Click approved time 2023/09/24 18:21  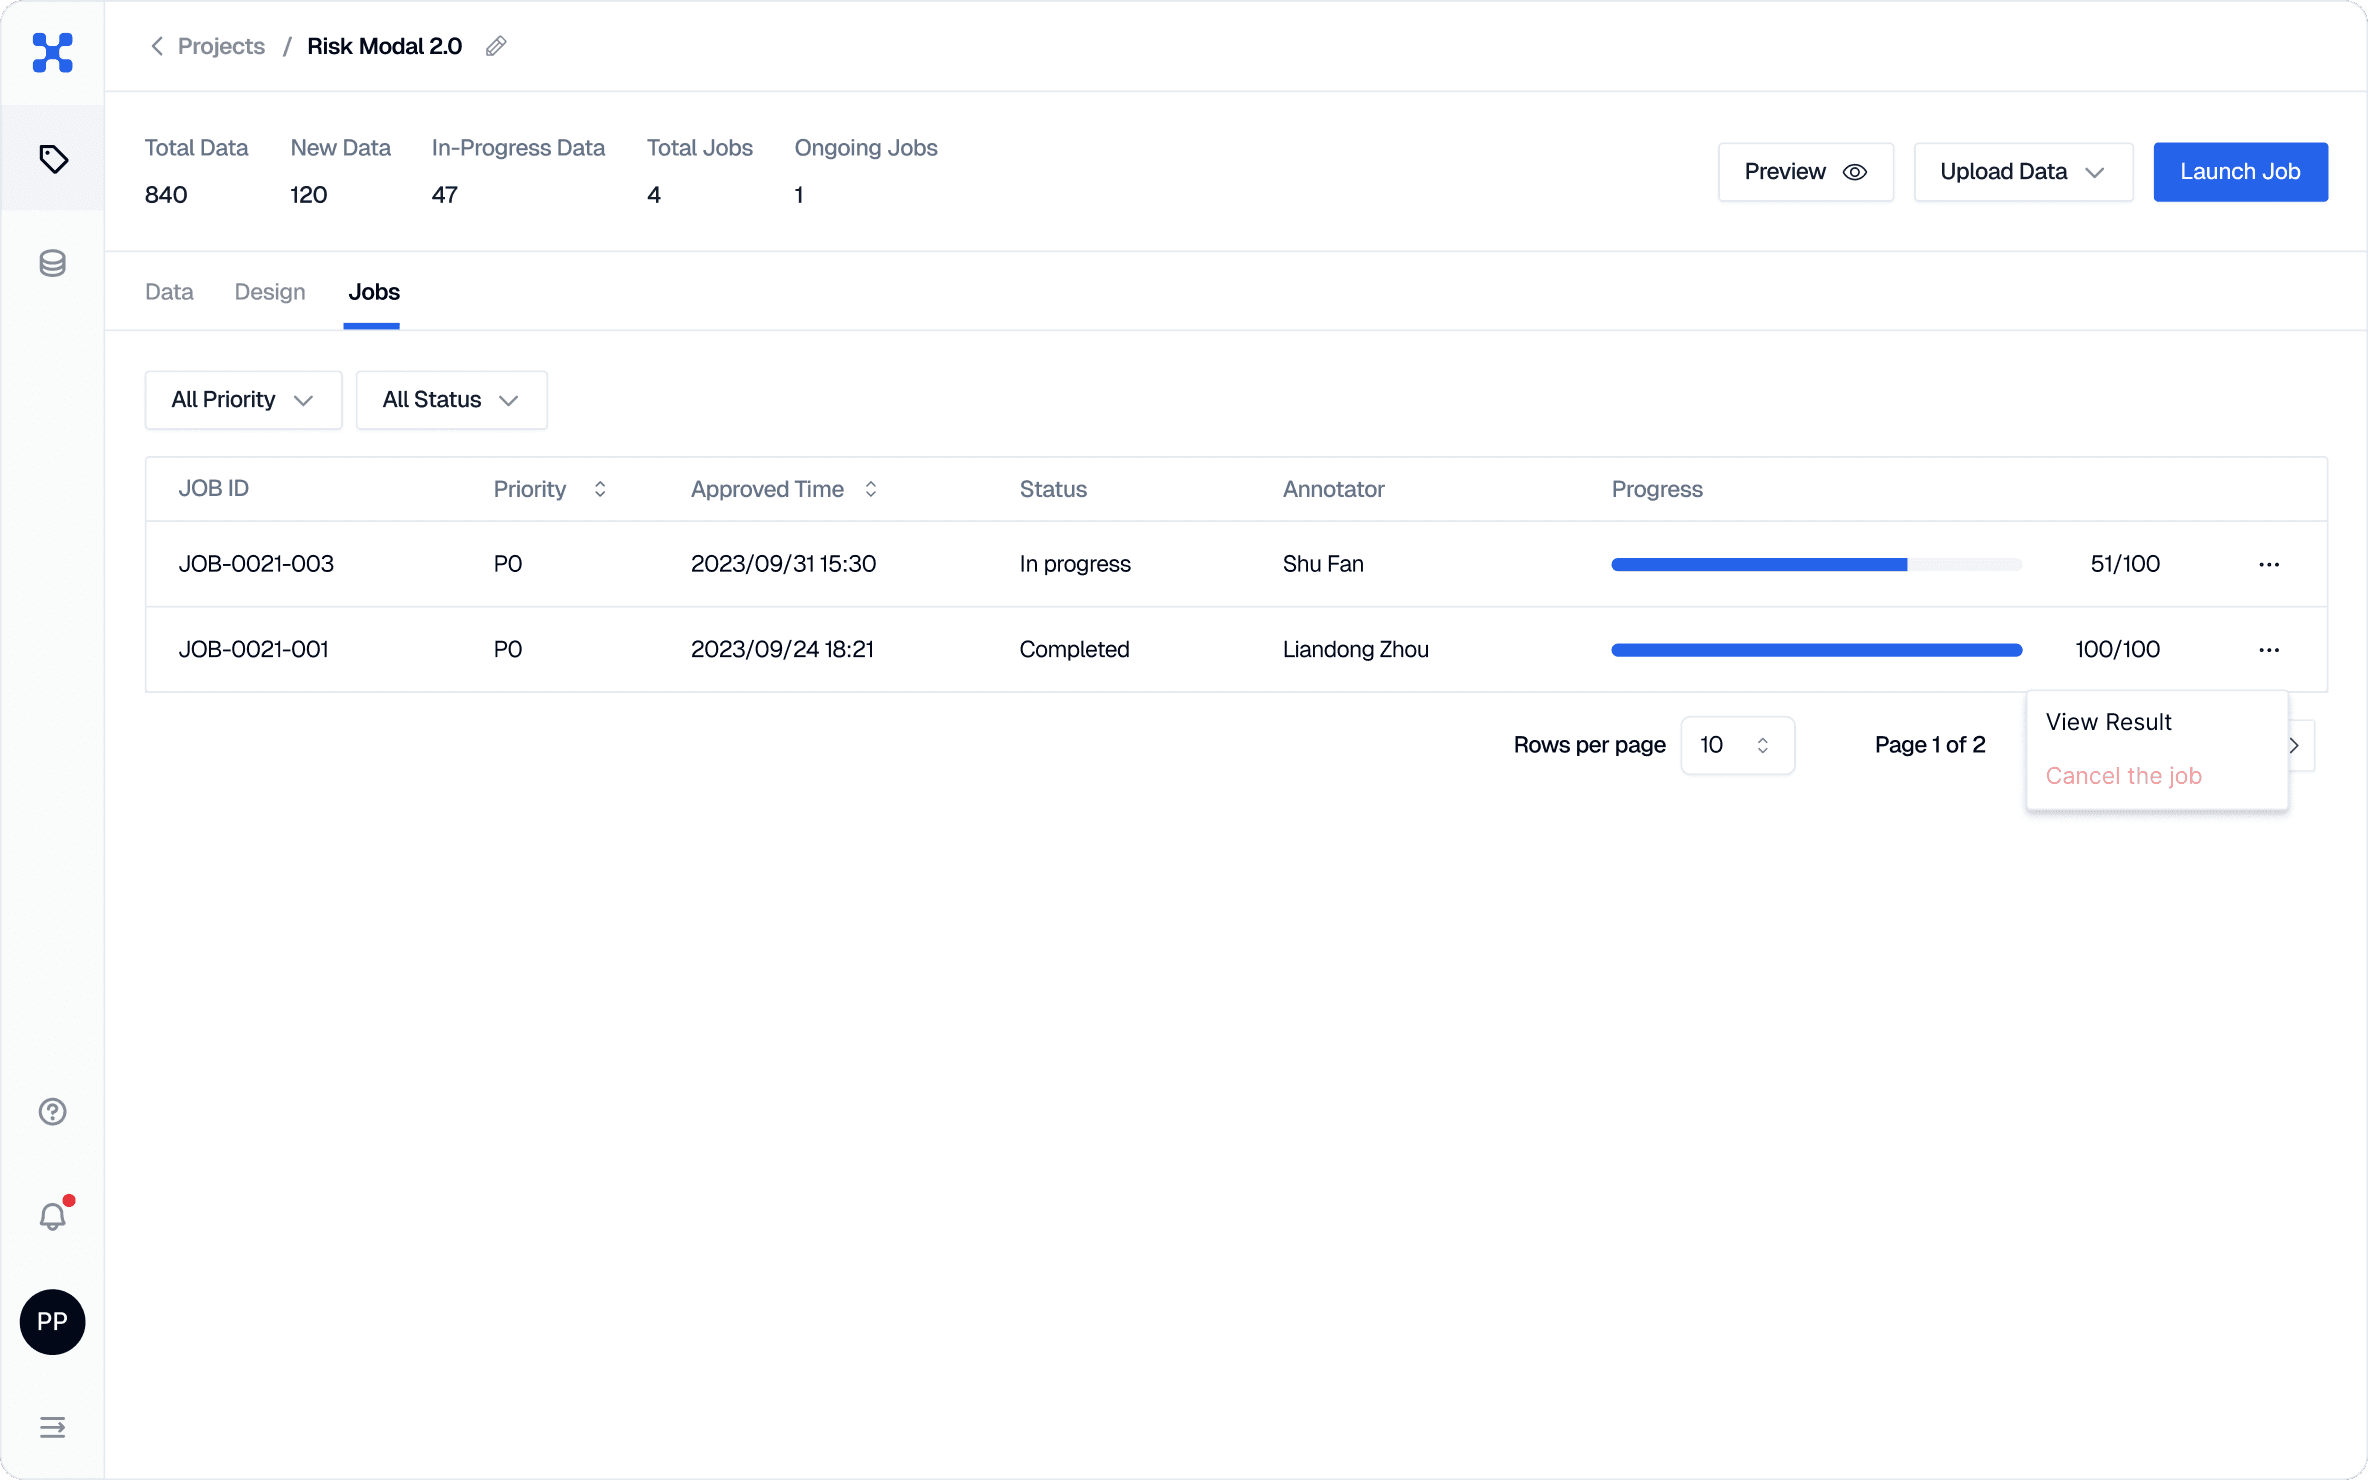coord(782,650)
